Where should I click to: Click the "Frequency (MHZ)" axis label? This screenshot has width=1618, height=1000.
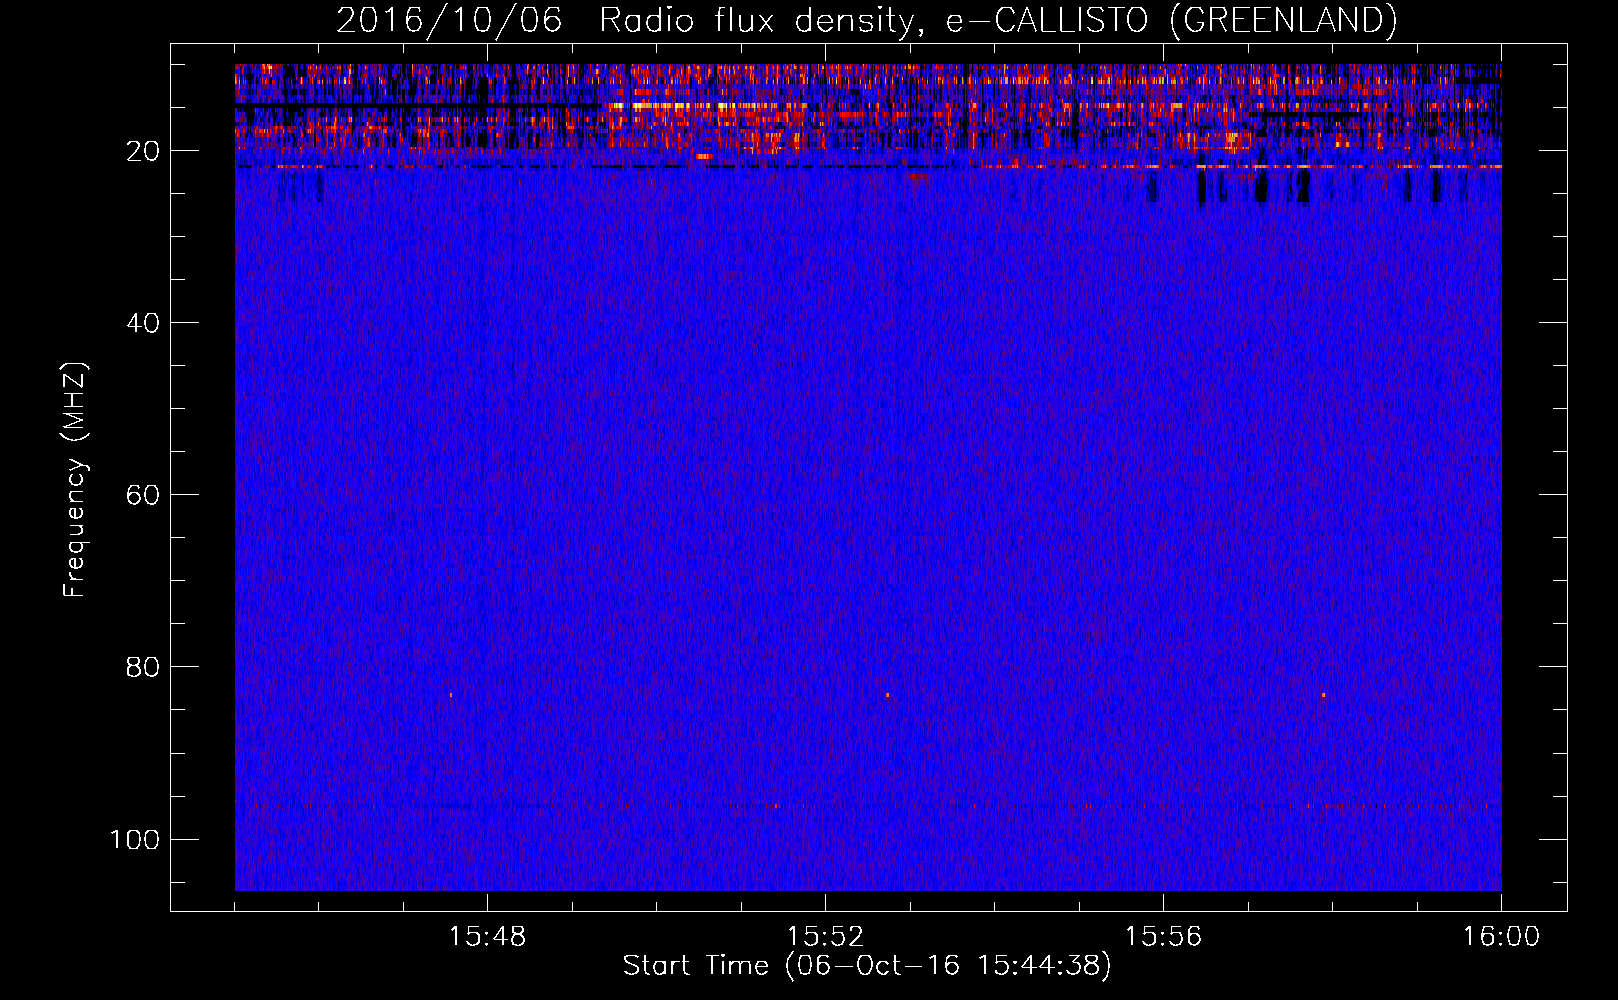click(x=75, y=480)
